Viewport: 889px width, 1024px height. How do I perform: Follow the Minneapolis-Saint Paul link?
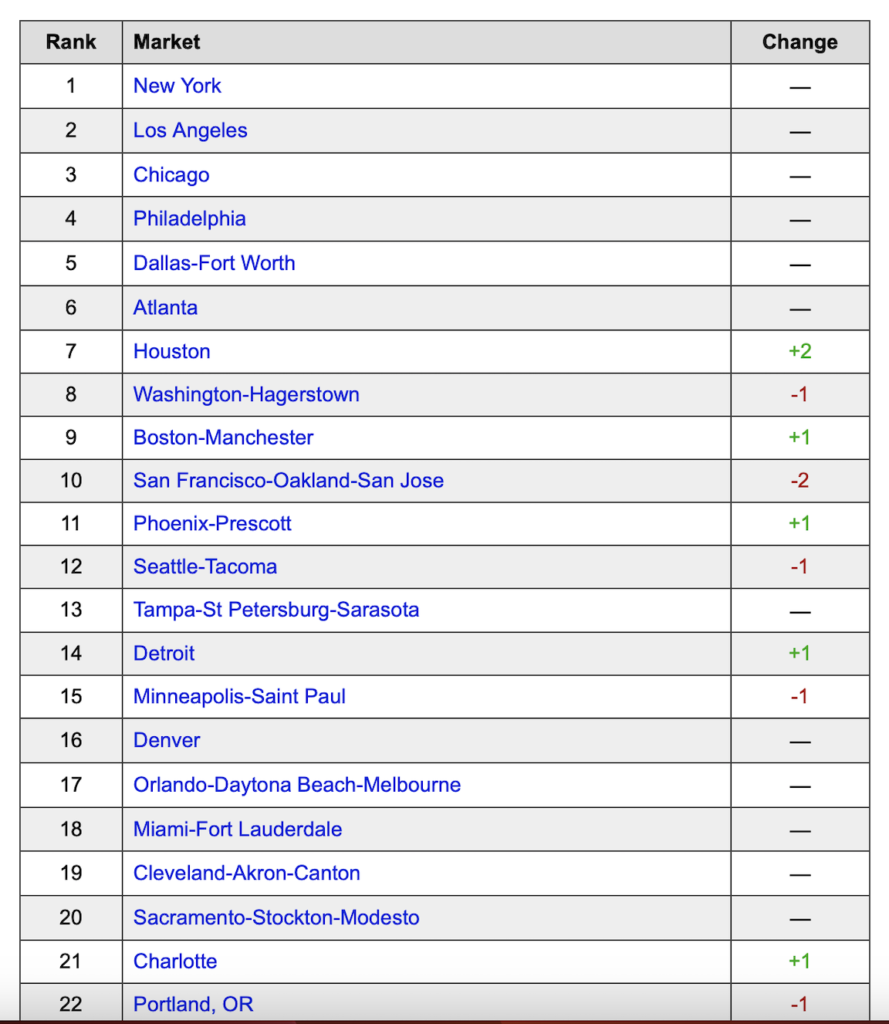(239, 697)
